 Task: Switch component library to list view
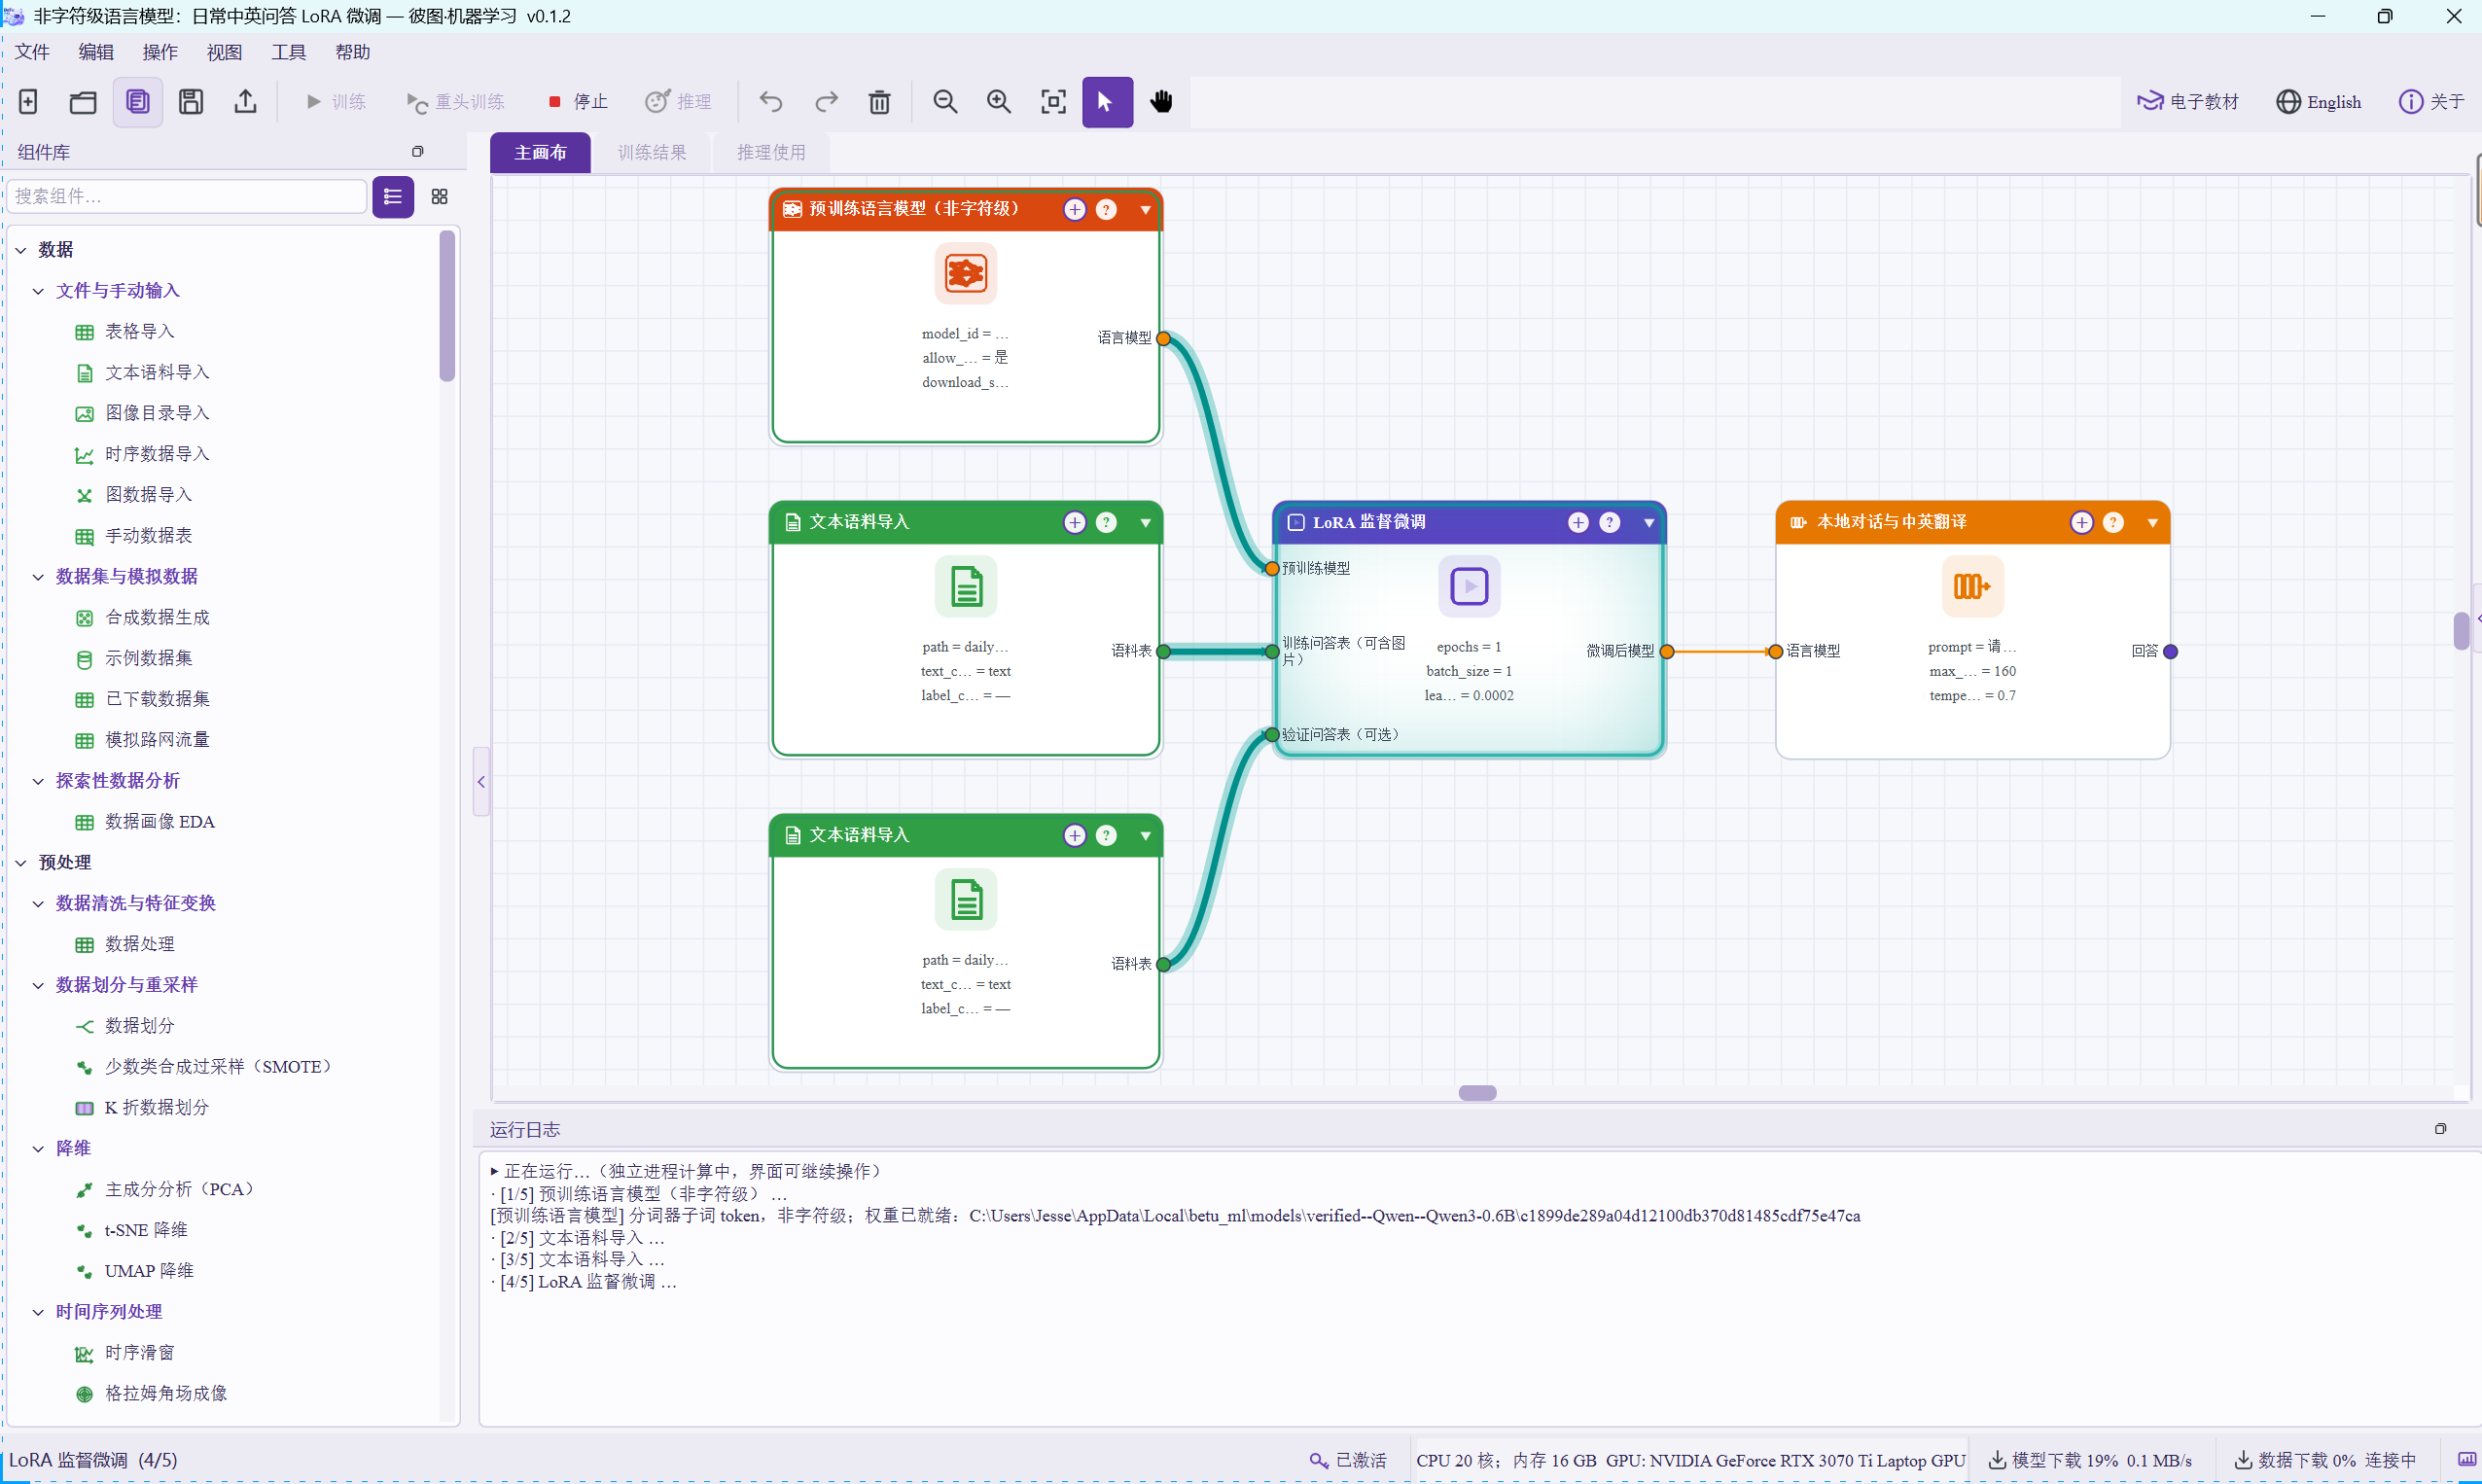click(393, 197)
